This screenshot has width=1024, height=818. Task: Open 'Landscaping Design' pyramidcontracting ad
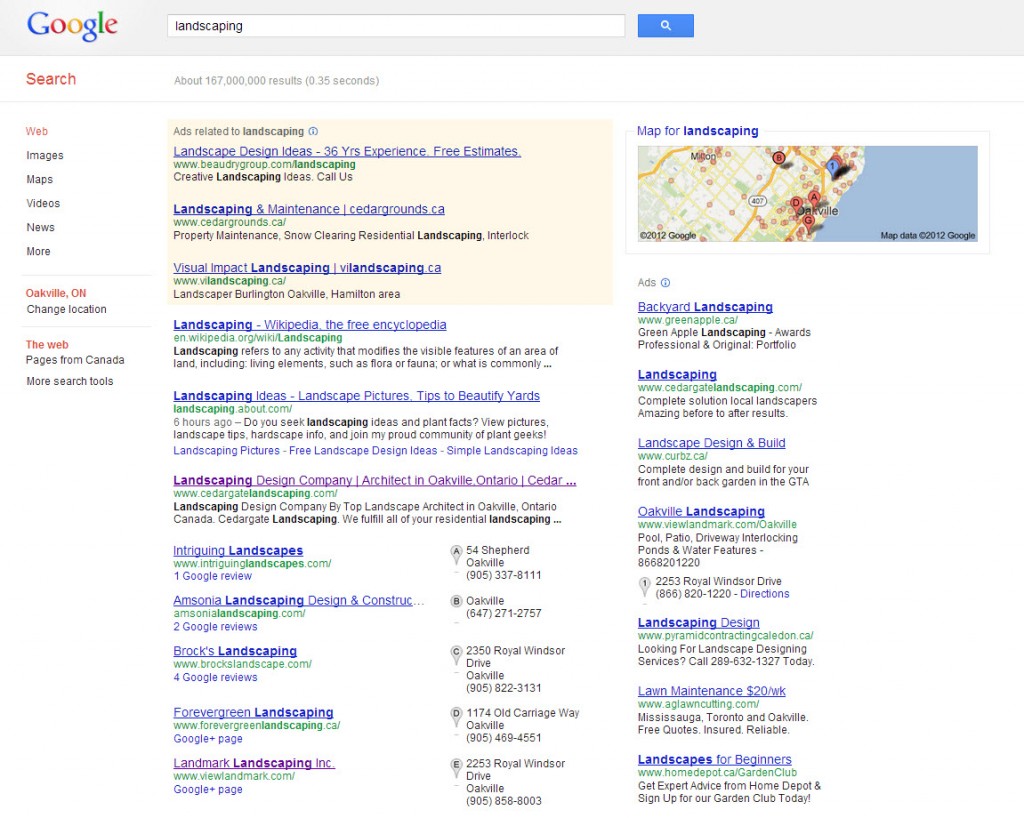point(699,623)
